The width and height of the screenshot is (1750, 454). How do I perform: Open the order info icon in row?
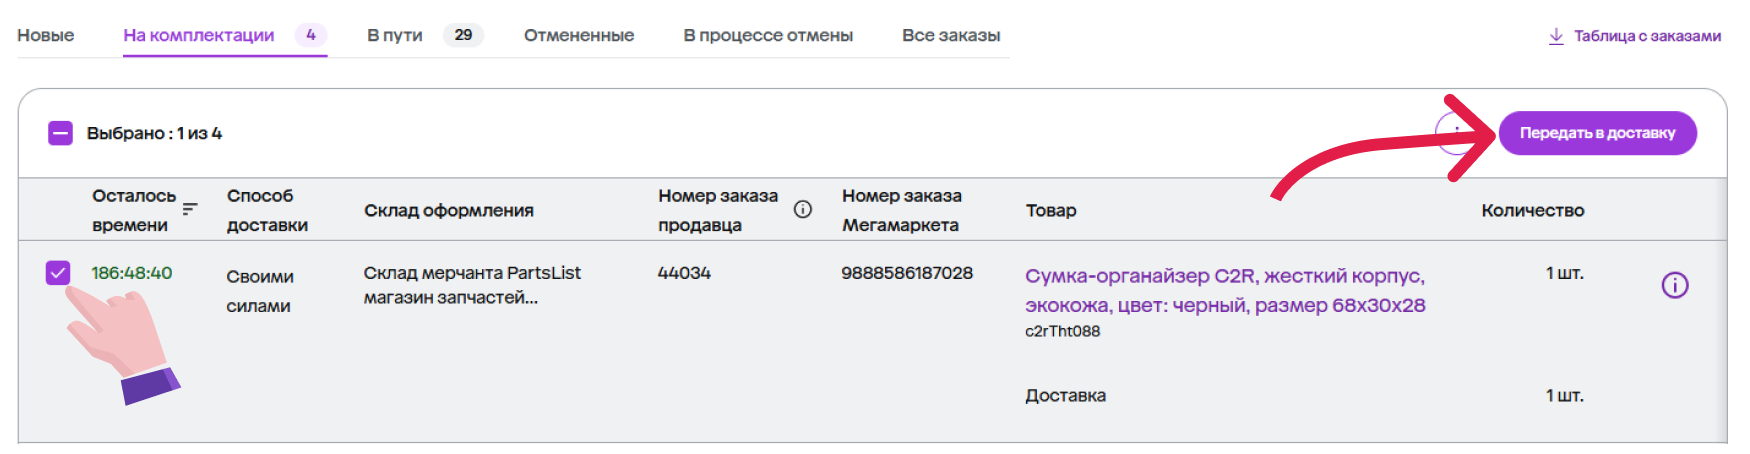pyautogui.click(x=1675, y=285)
